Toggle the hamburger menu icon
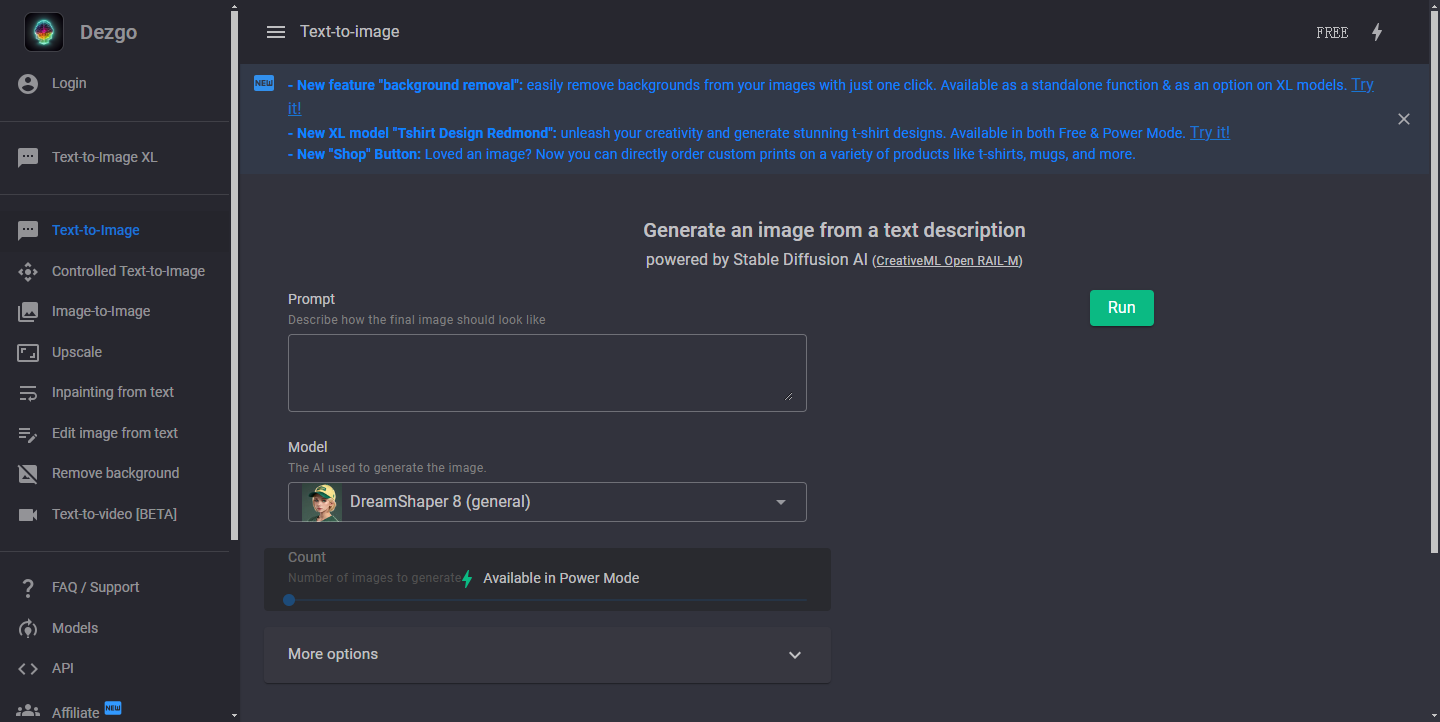The height and width of the screenshot is (722, 1440). tap(276, 32)
